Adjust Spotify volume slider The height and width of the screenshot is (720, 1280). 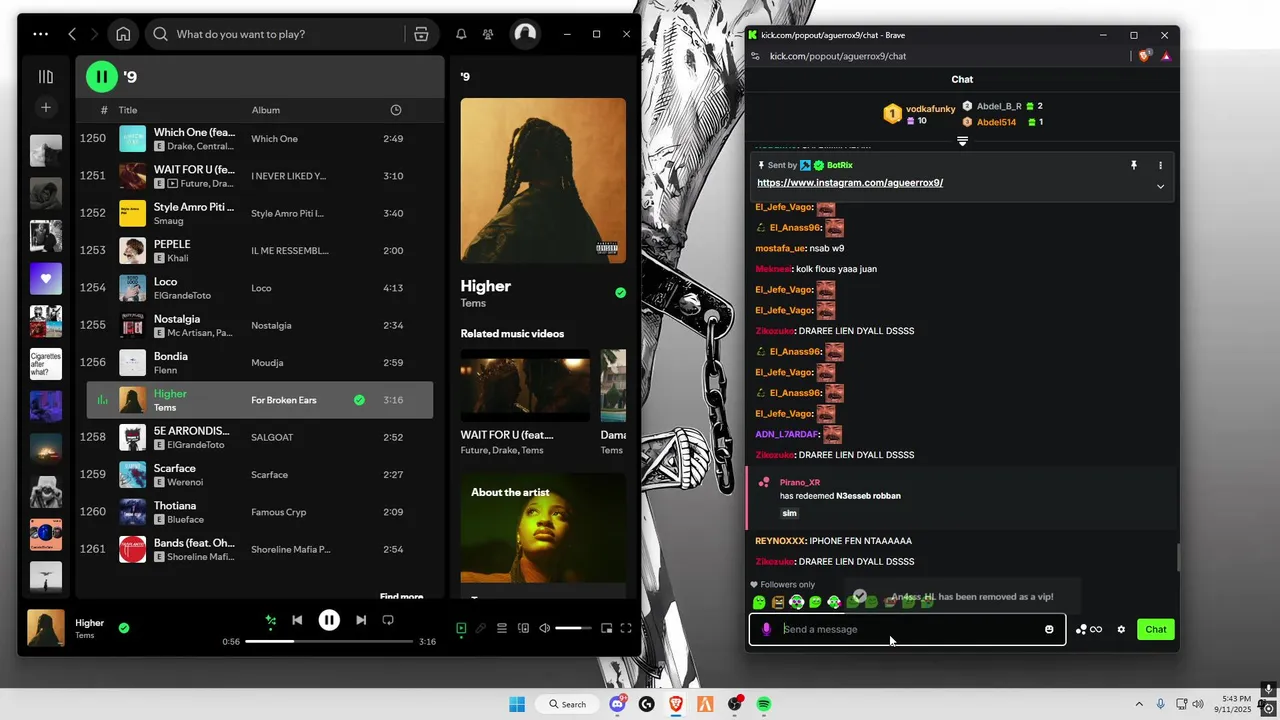(x=574, y=628)
